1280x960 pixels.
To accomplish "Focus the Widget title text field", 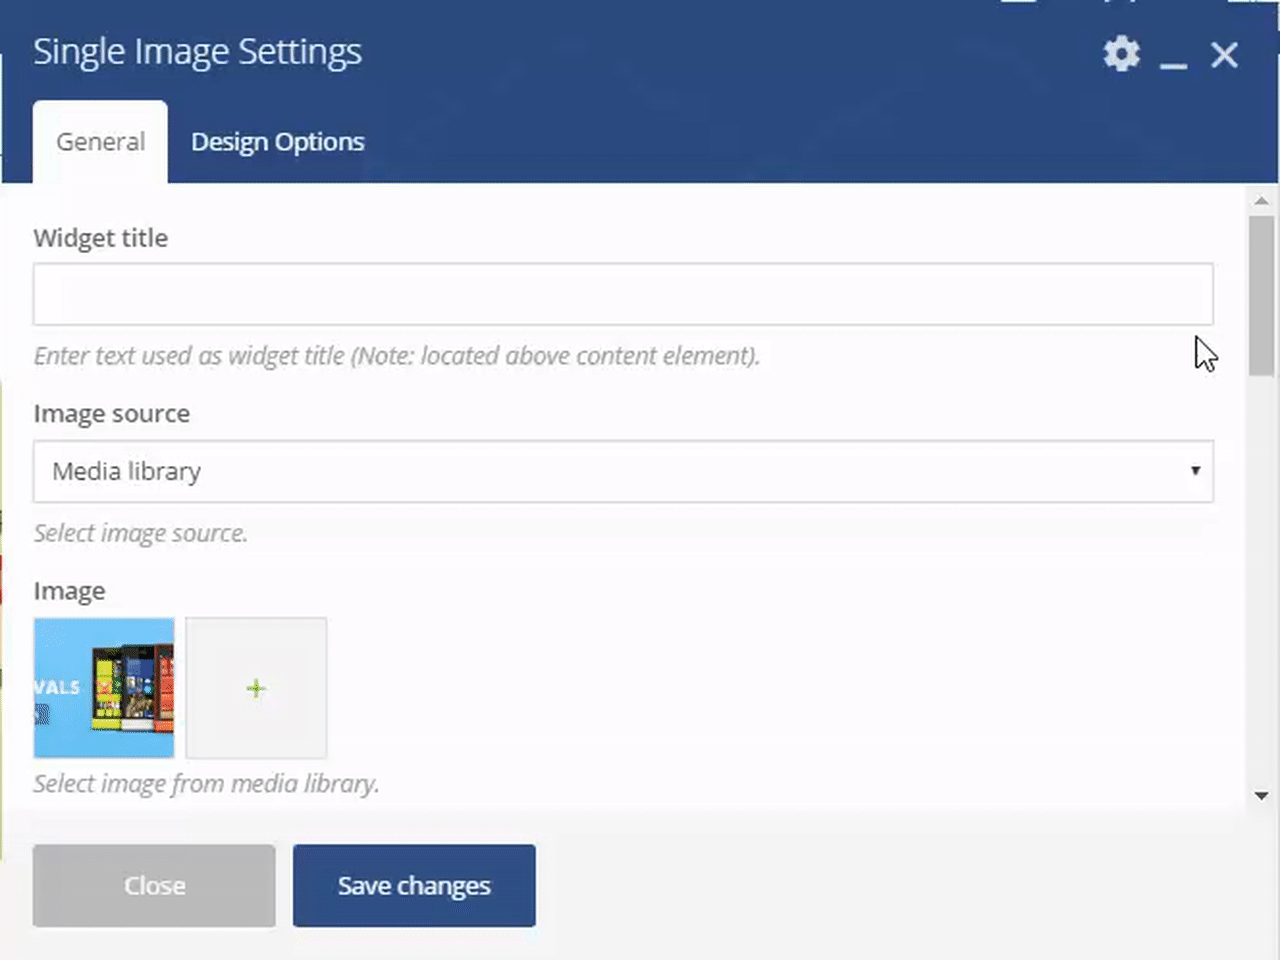I will click(622, 294).
